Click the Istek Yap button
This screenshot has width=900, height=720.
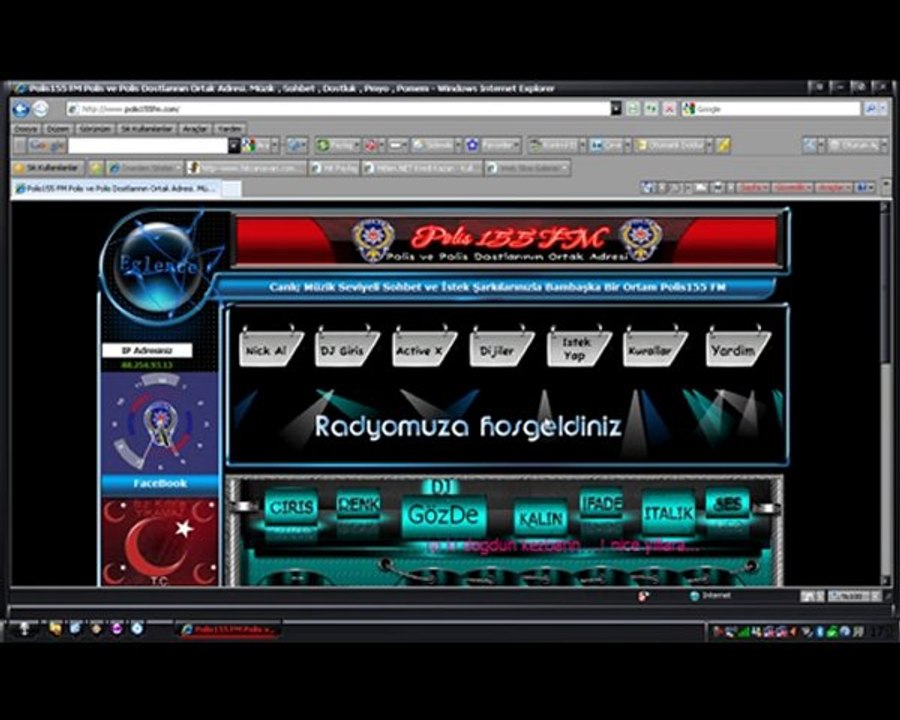click(x=579, y=347)
